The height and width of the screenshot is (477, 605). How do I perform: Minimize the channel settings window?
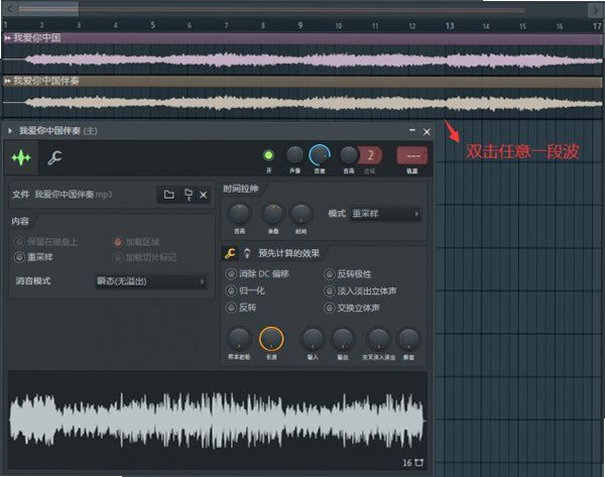[x=412, y=131]
